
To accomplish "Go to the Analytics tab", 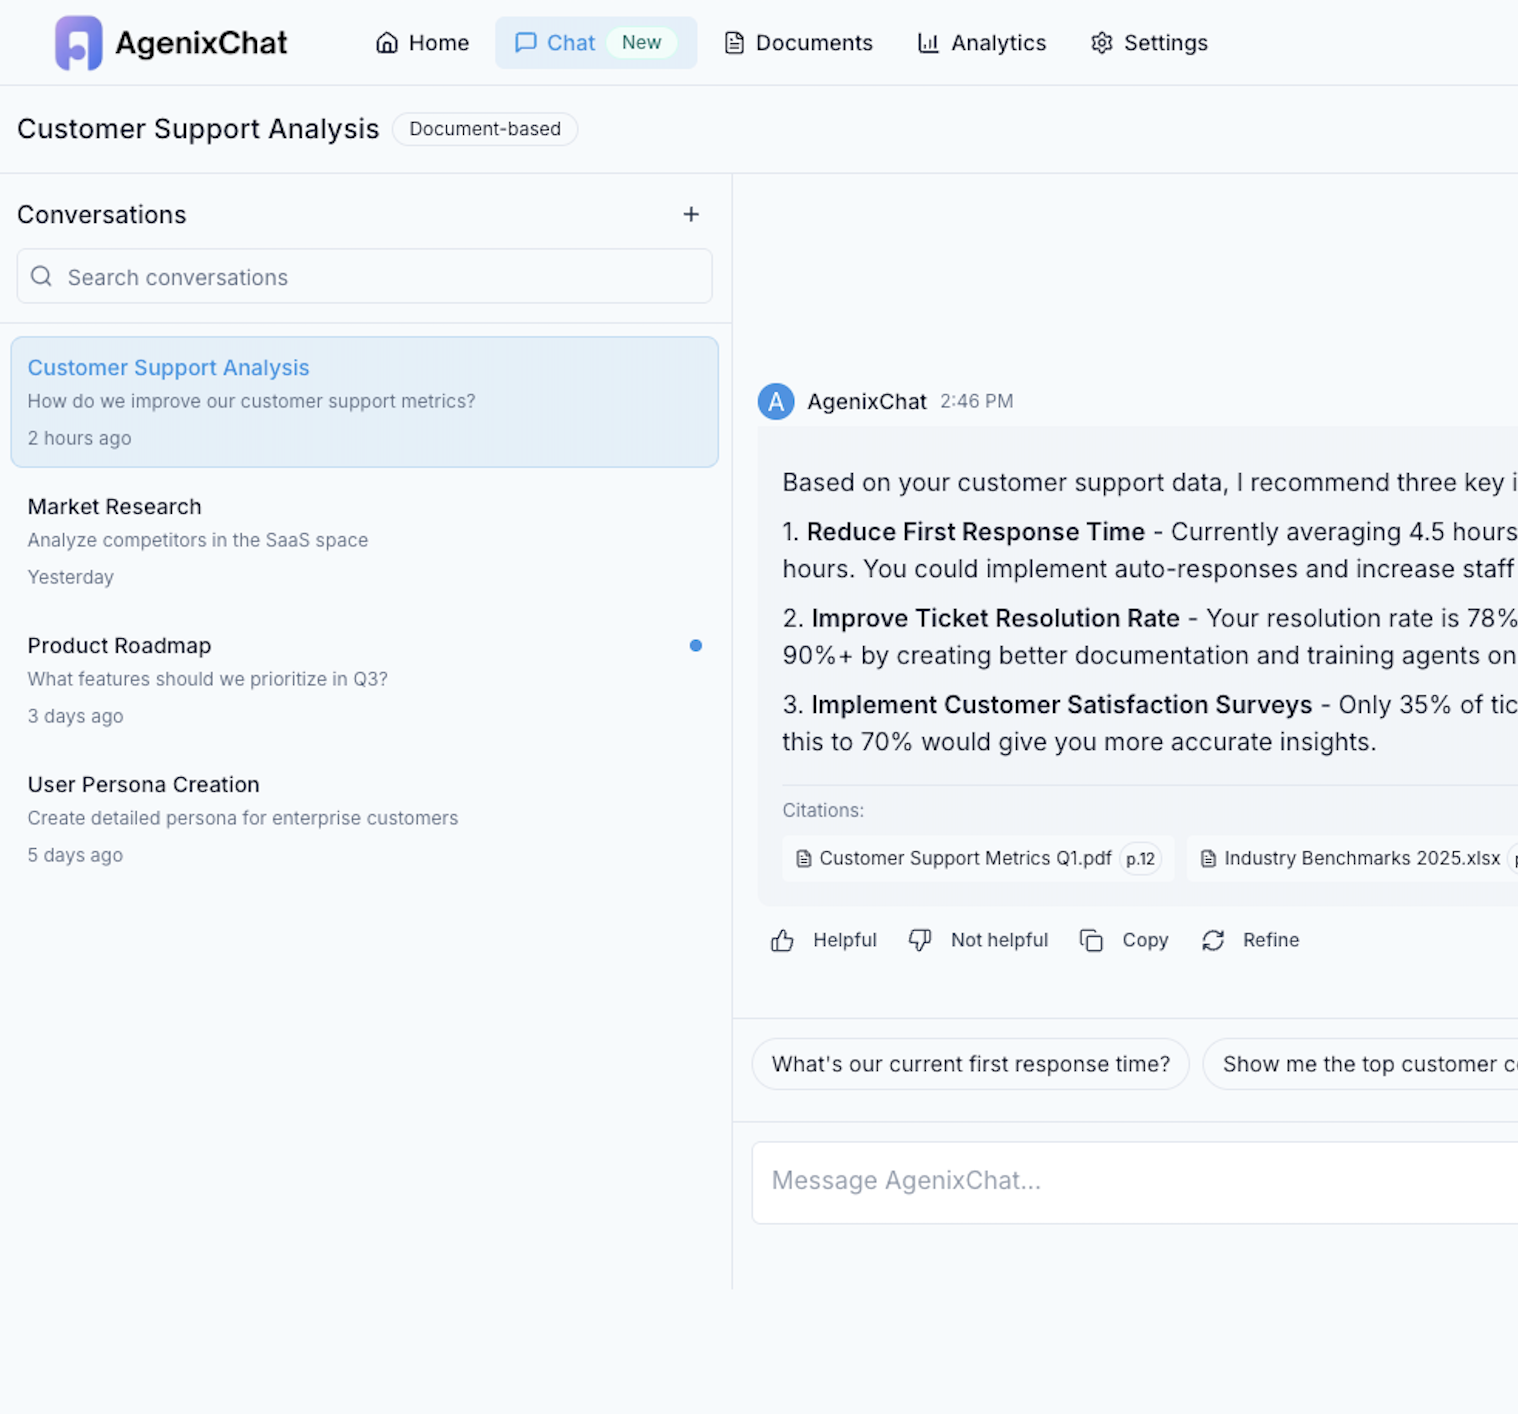I will [x=981, y=43].
